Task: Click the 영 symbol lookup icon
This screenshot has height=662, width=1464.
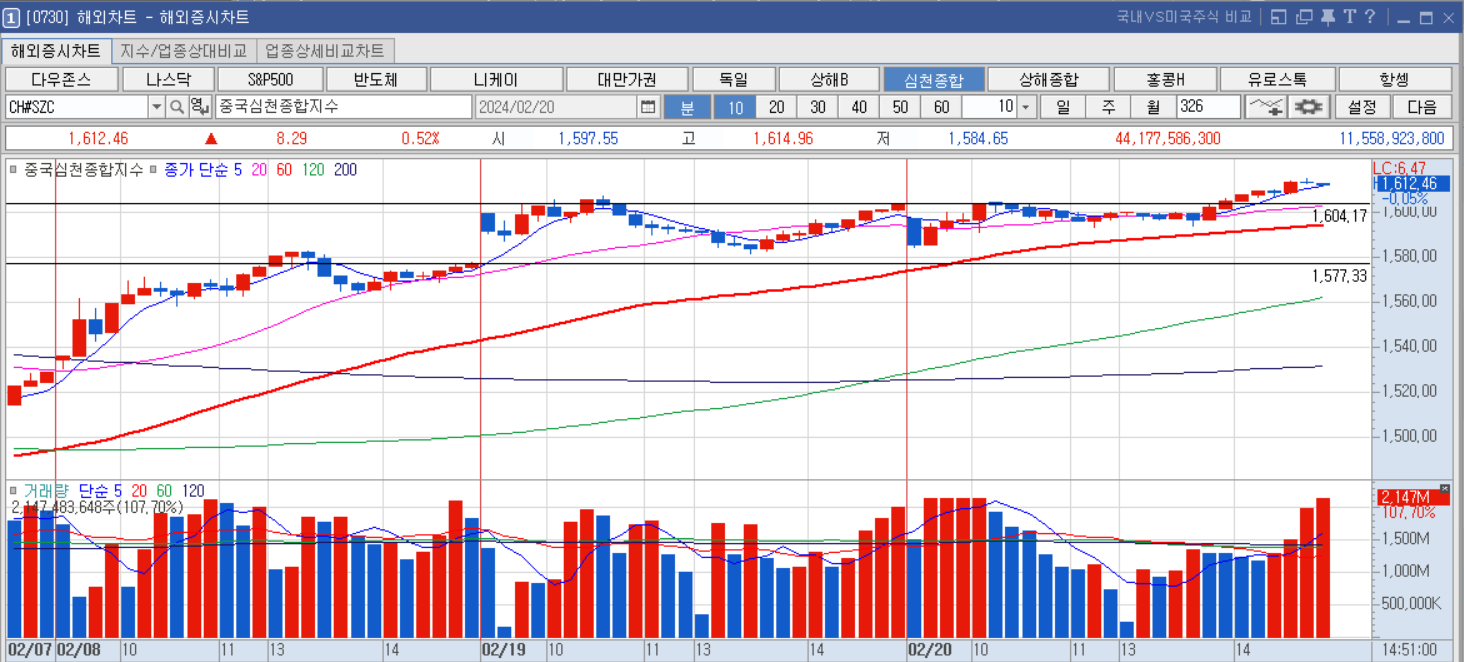Action: [x=198, y=107]
